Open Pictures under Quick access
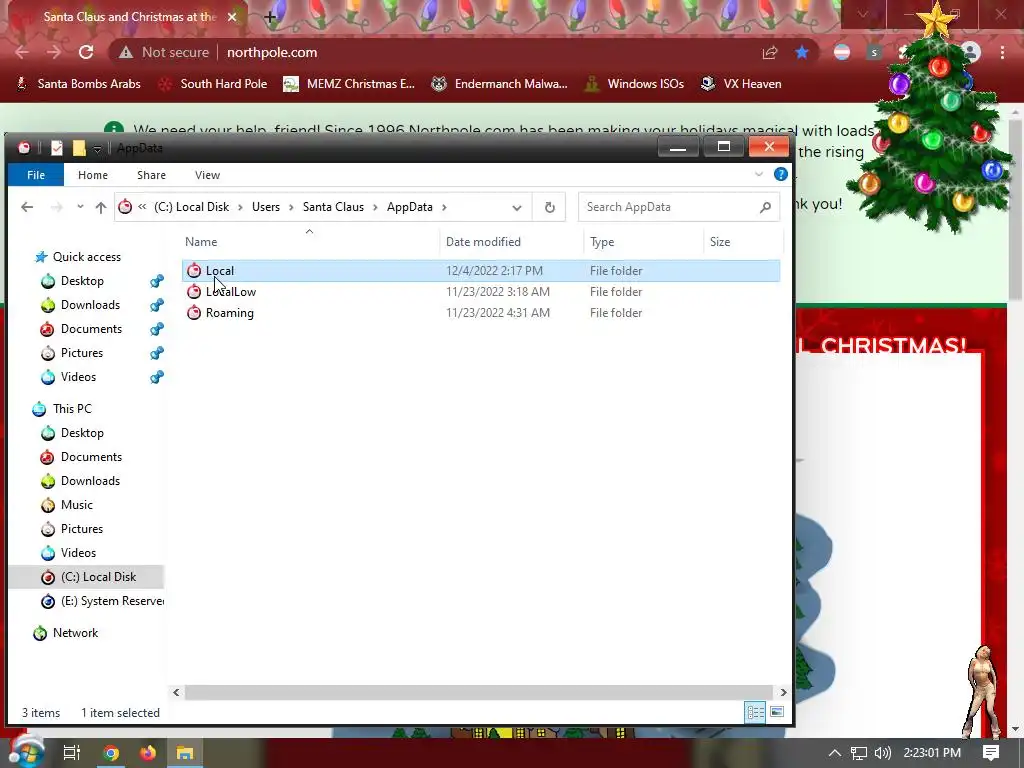This screenshot has height=768, width=1024. point(82,353)
